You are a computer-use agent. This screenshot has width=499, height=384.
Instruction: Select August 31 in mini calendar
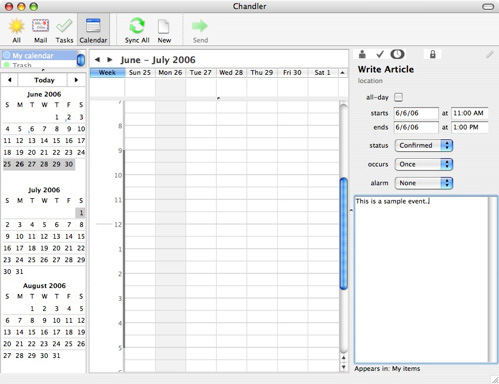[57, 355]
